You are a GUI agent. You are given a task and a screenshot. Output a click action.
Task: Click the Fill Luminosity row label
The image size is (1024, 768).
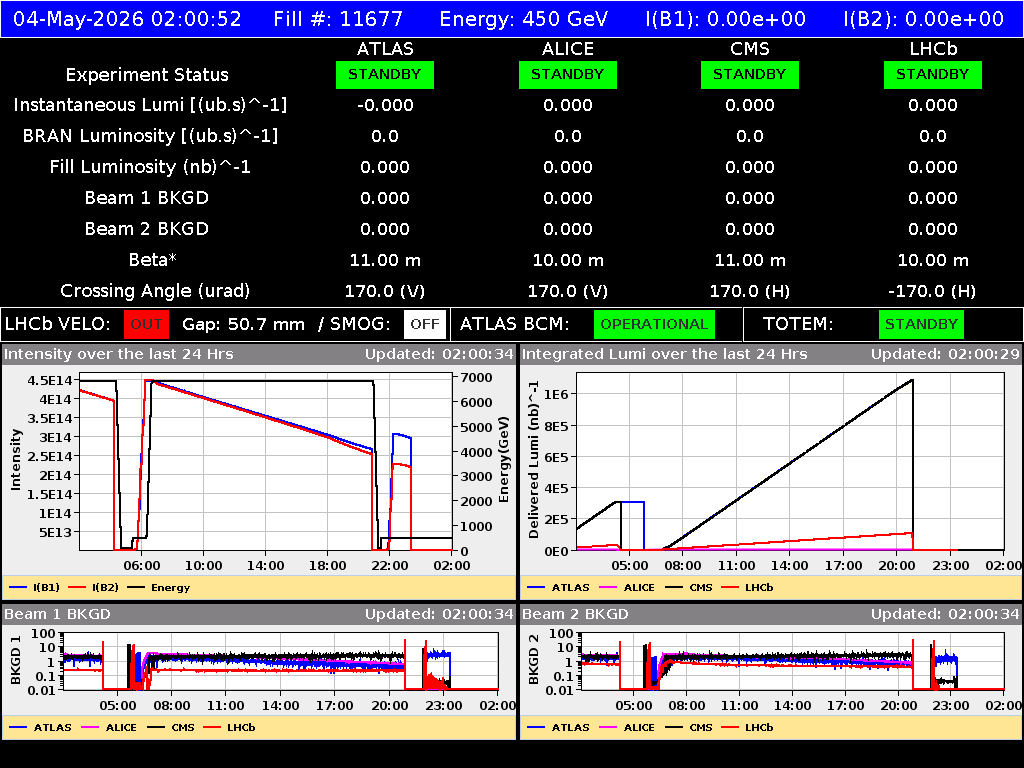pos(150,167)
